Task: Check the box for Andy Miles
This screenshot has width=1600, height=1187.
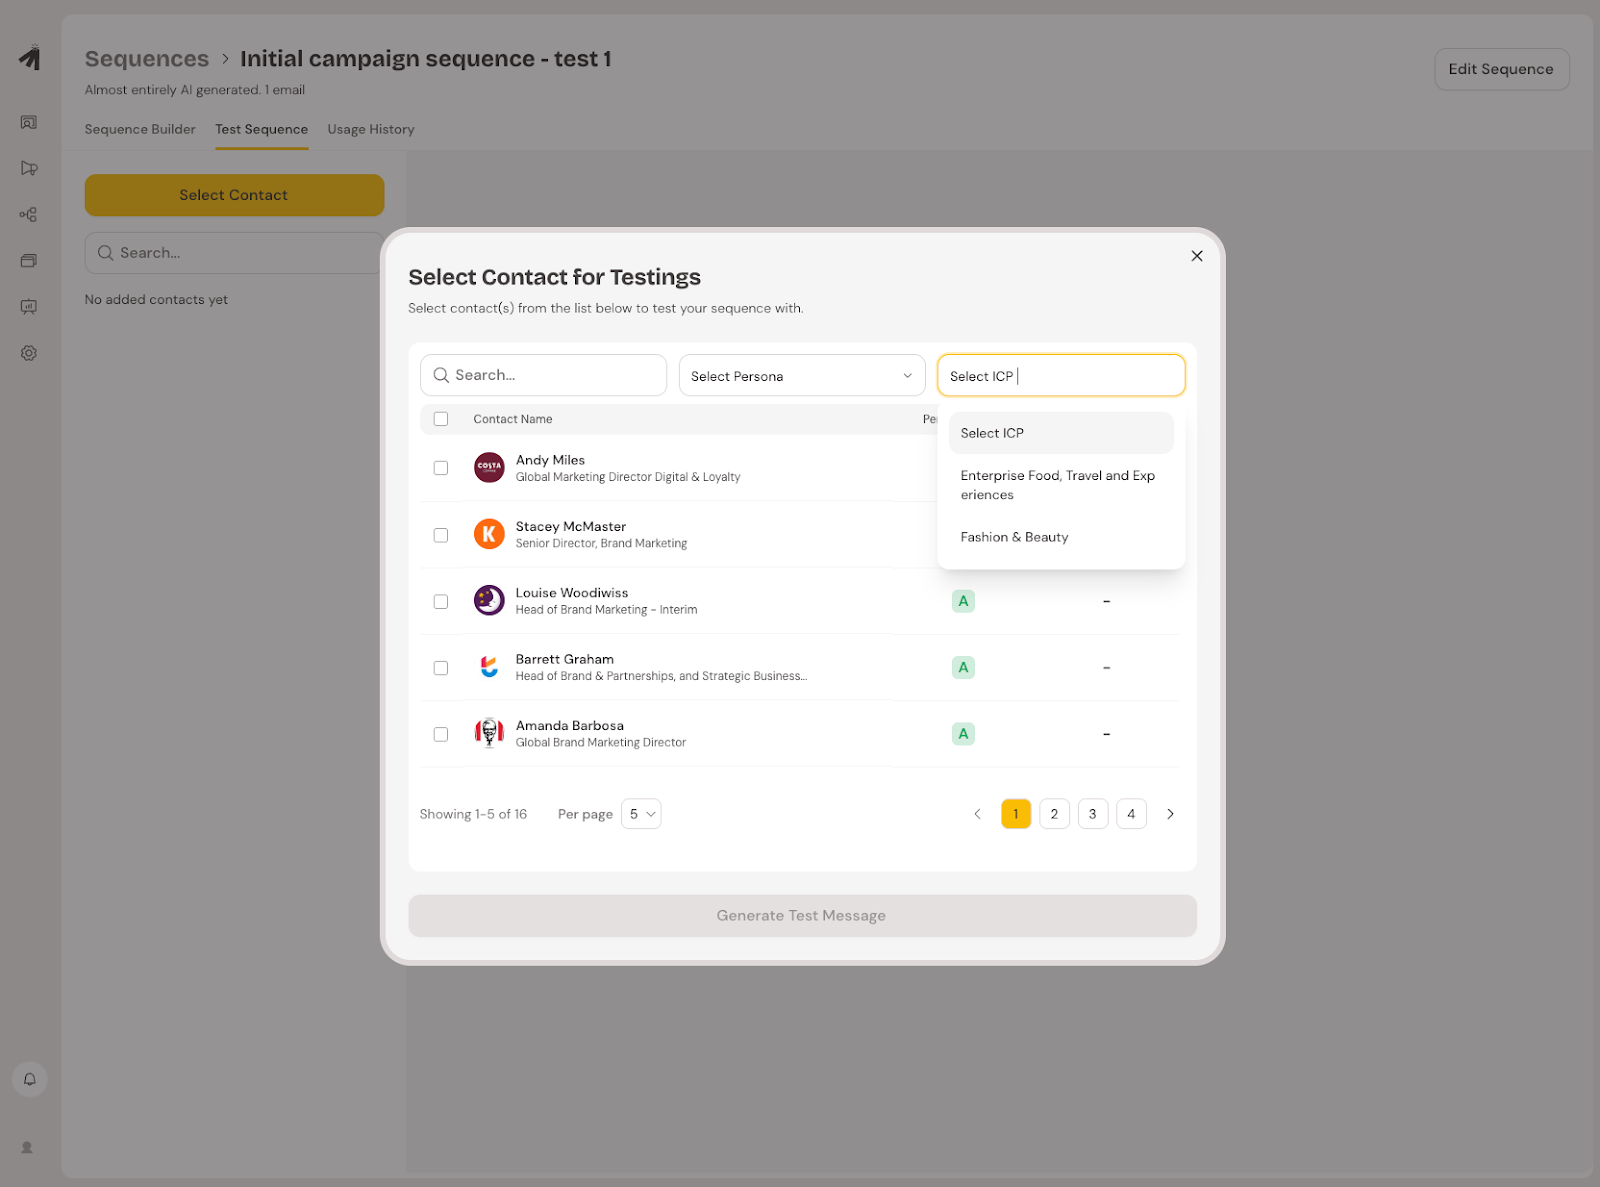Action: [441, 468]
